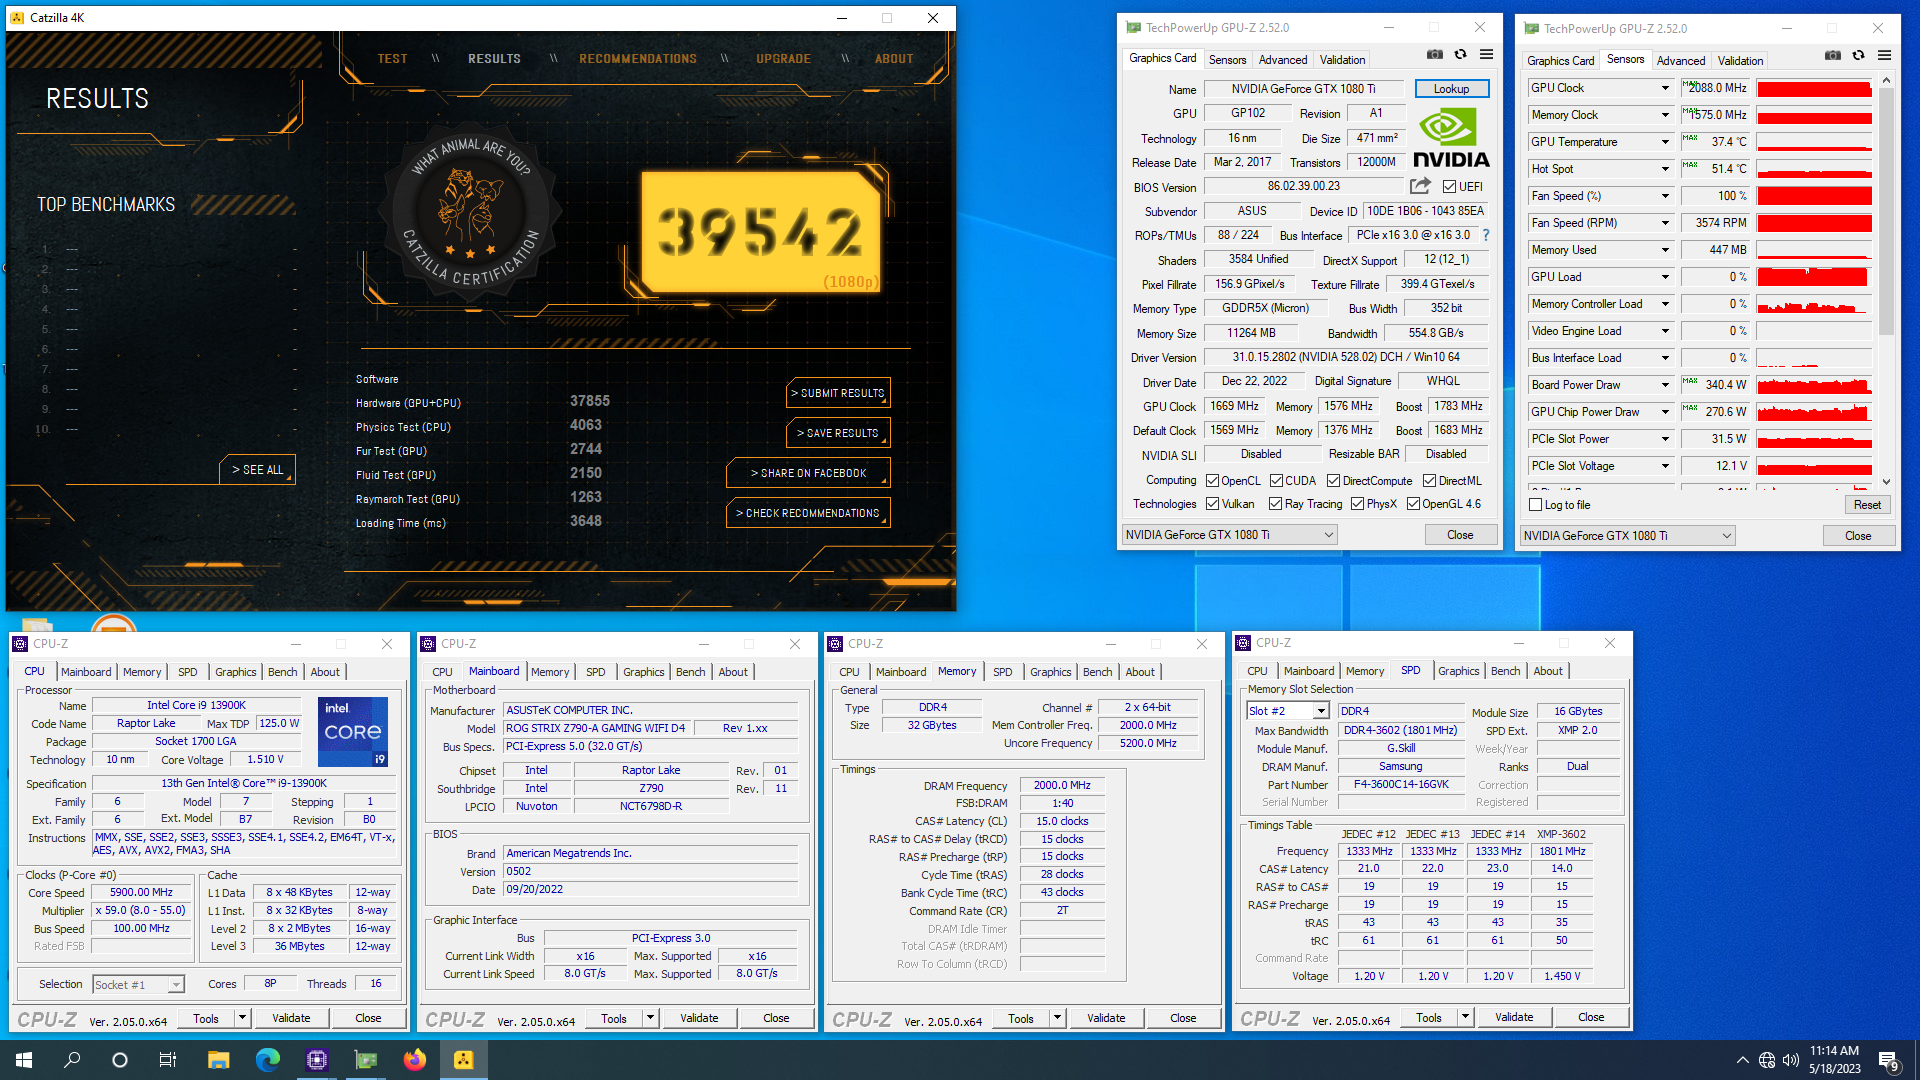Click the Lookup button in GPU-Z

point(1451,89)
